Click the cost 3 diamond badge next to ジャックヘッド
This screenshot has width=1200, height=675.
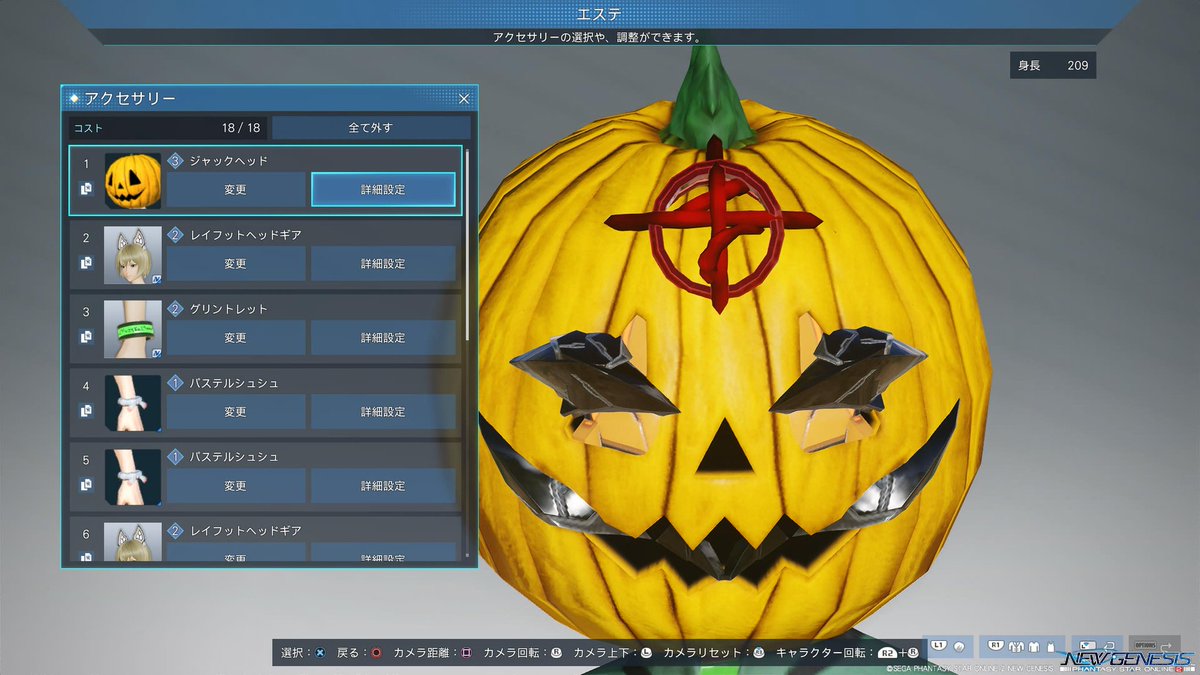click(x=175, y=161)
